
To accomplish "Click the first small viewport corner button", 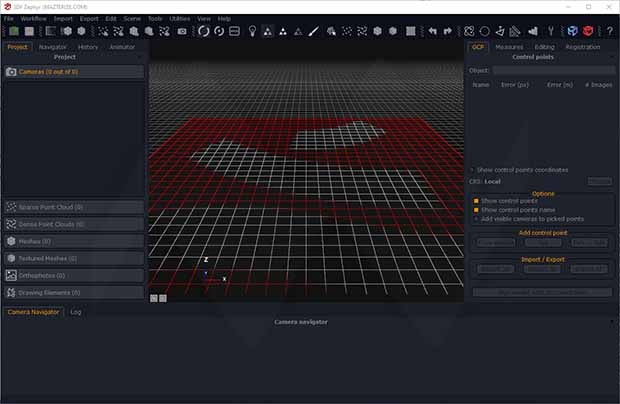I will tap(154, 298).
